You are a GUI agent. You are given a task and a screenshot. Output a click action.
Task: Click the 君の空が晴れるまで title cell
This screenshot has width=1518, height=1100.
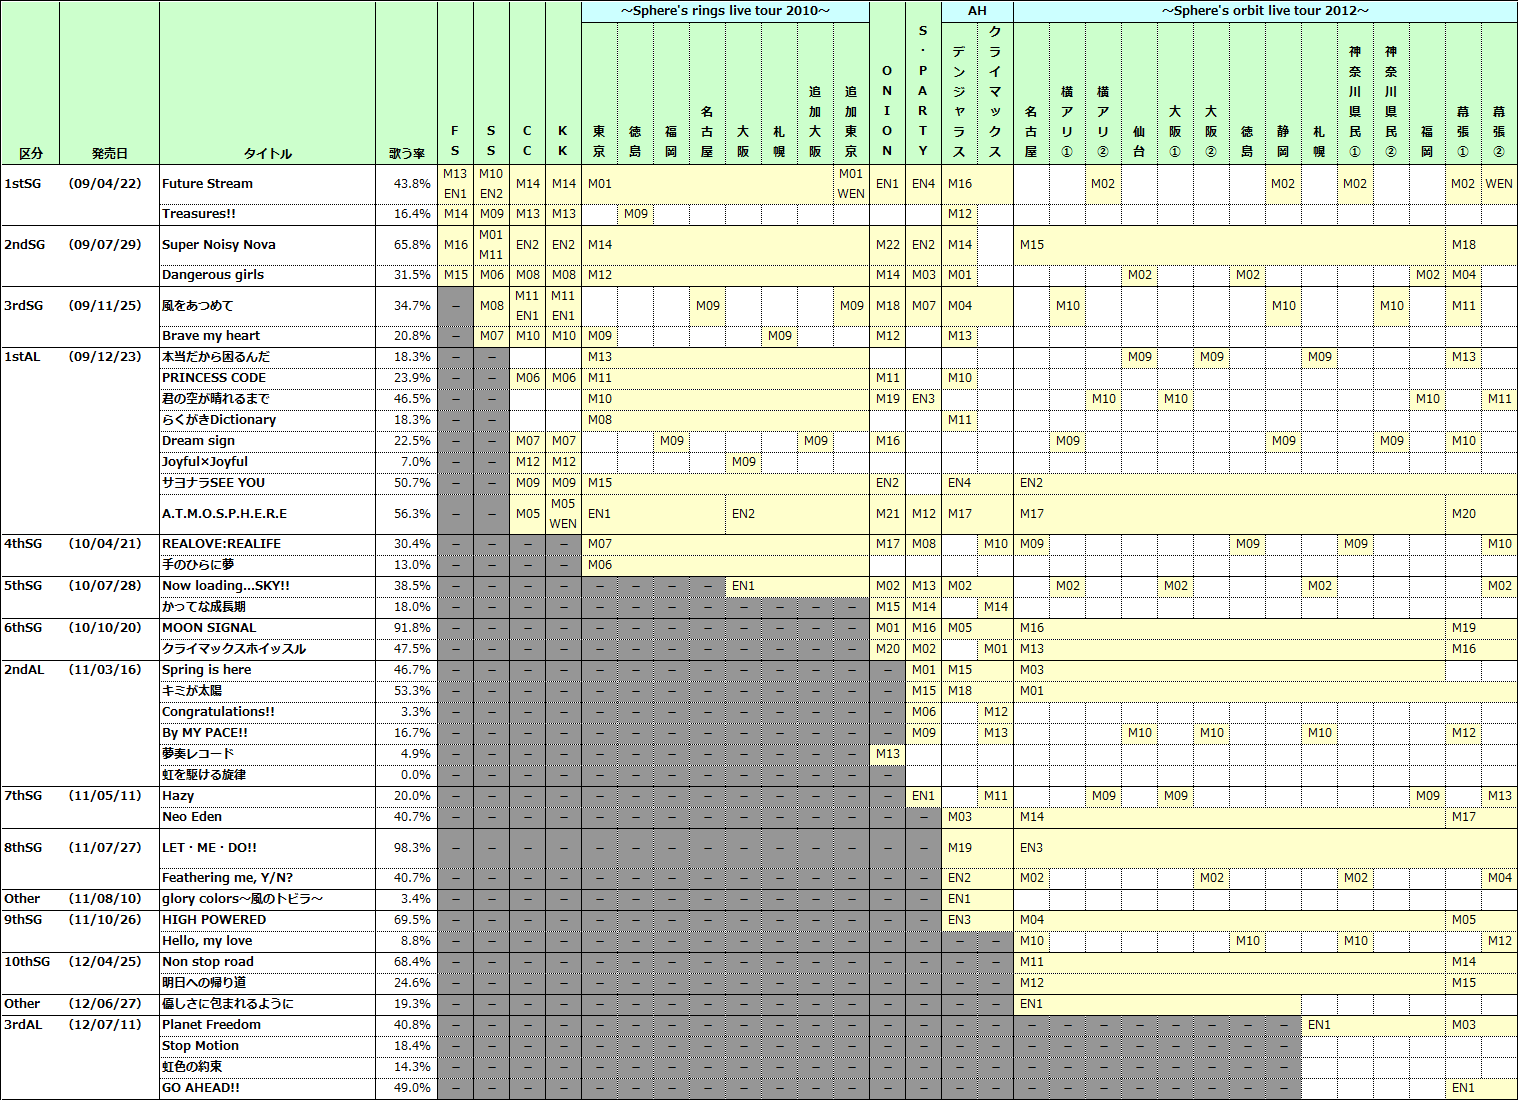click(x=268, y=399)
